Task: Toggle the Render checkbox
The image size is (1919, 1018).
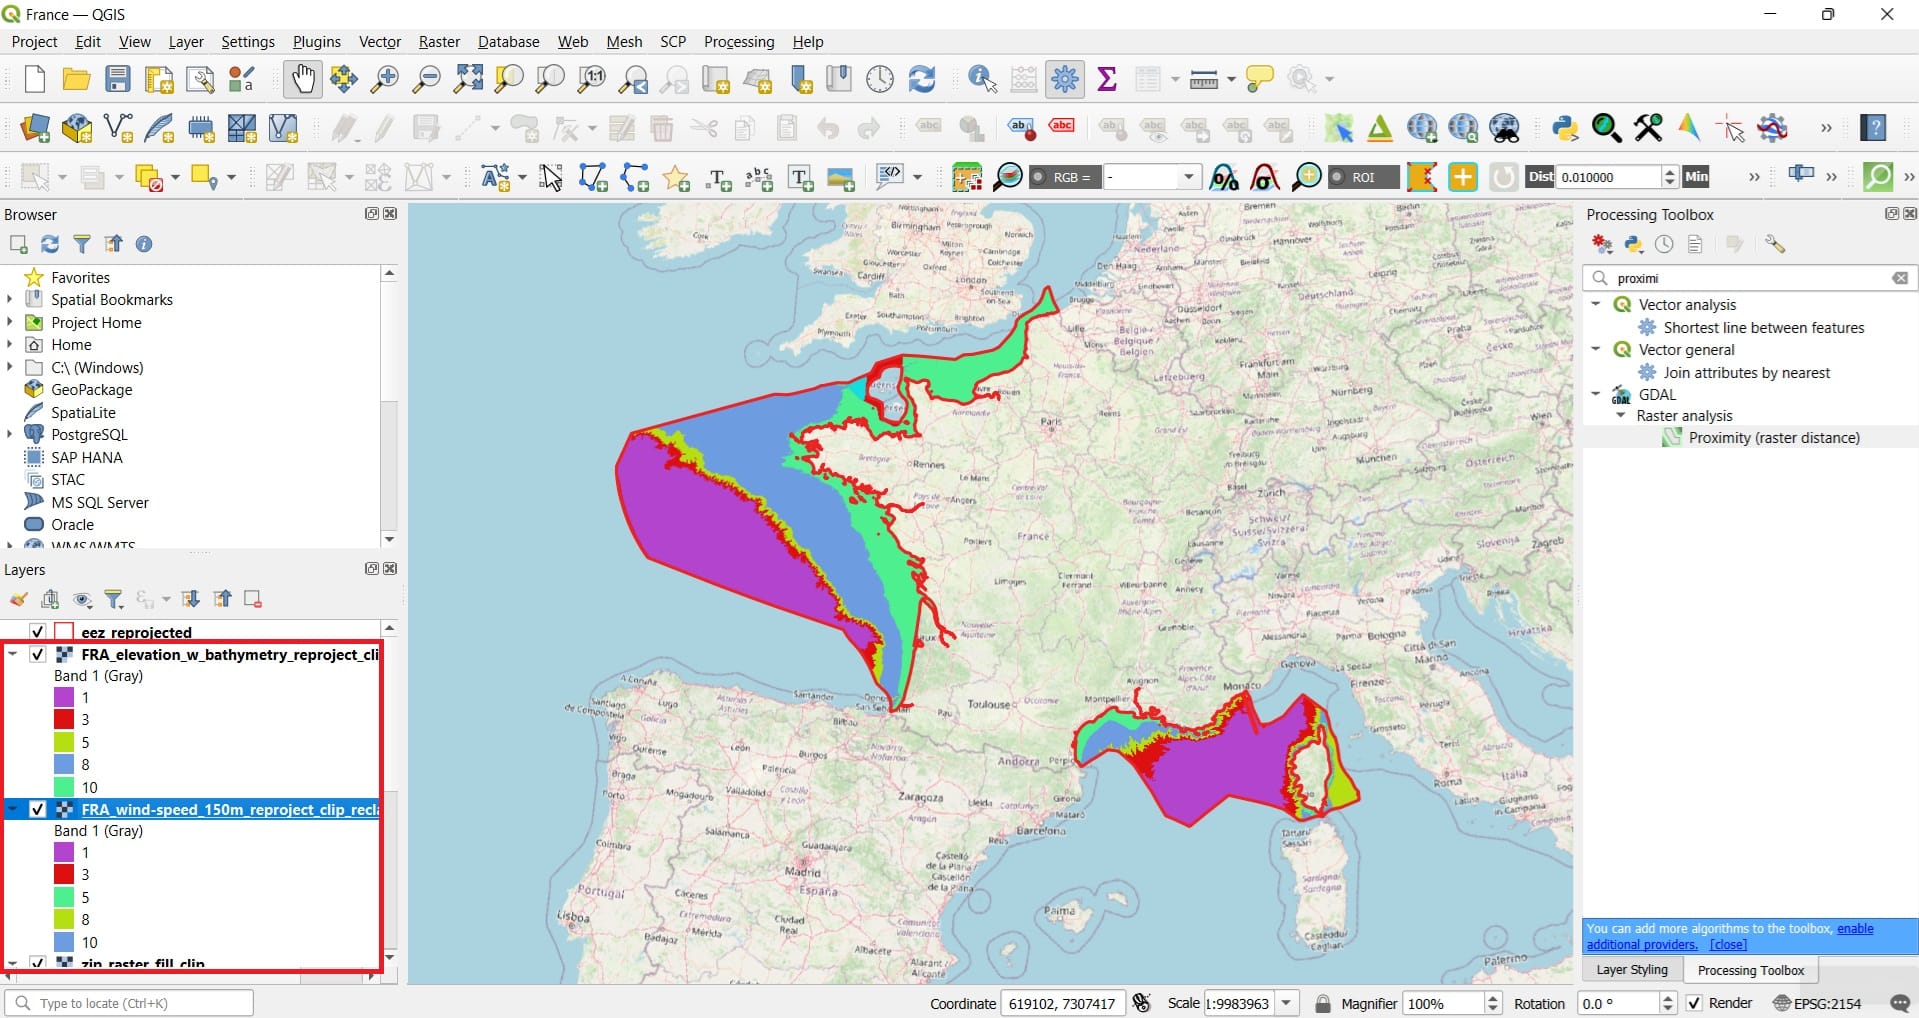Action: pos(1694,1003)
